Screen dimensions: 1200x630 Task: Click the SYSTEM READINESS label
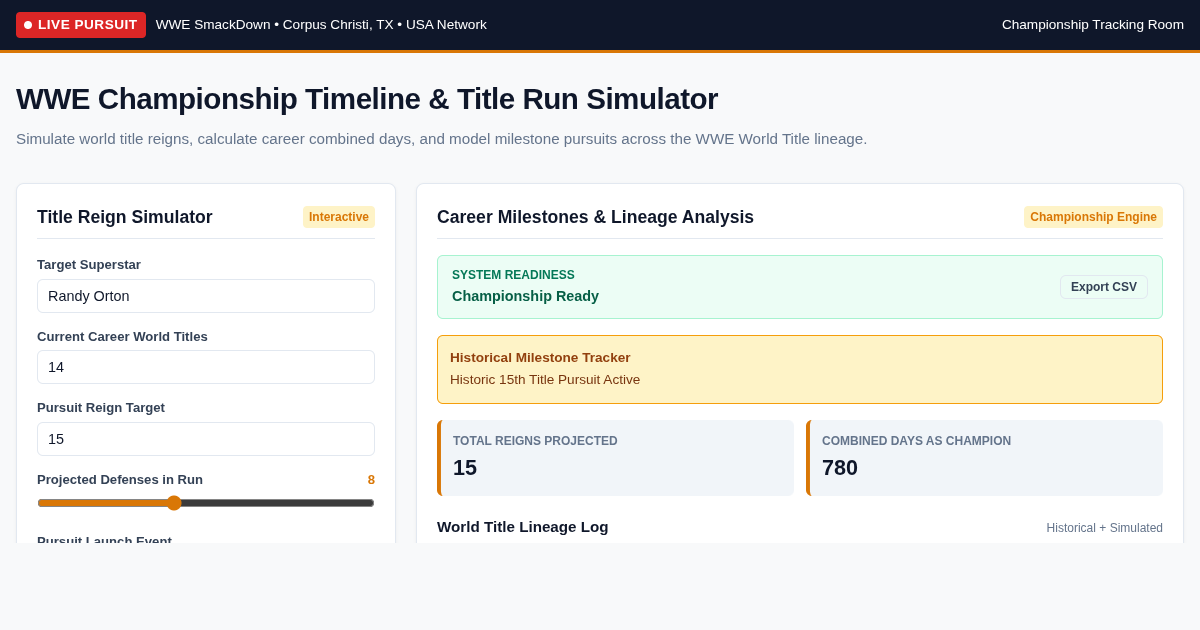(x=513, y=275)
